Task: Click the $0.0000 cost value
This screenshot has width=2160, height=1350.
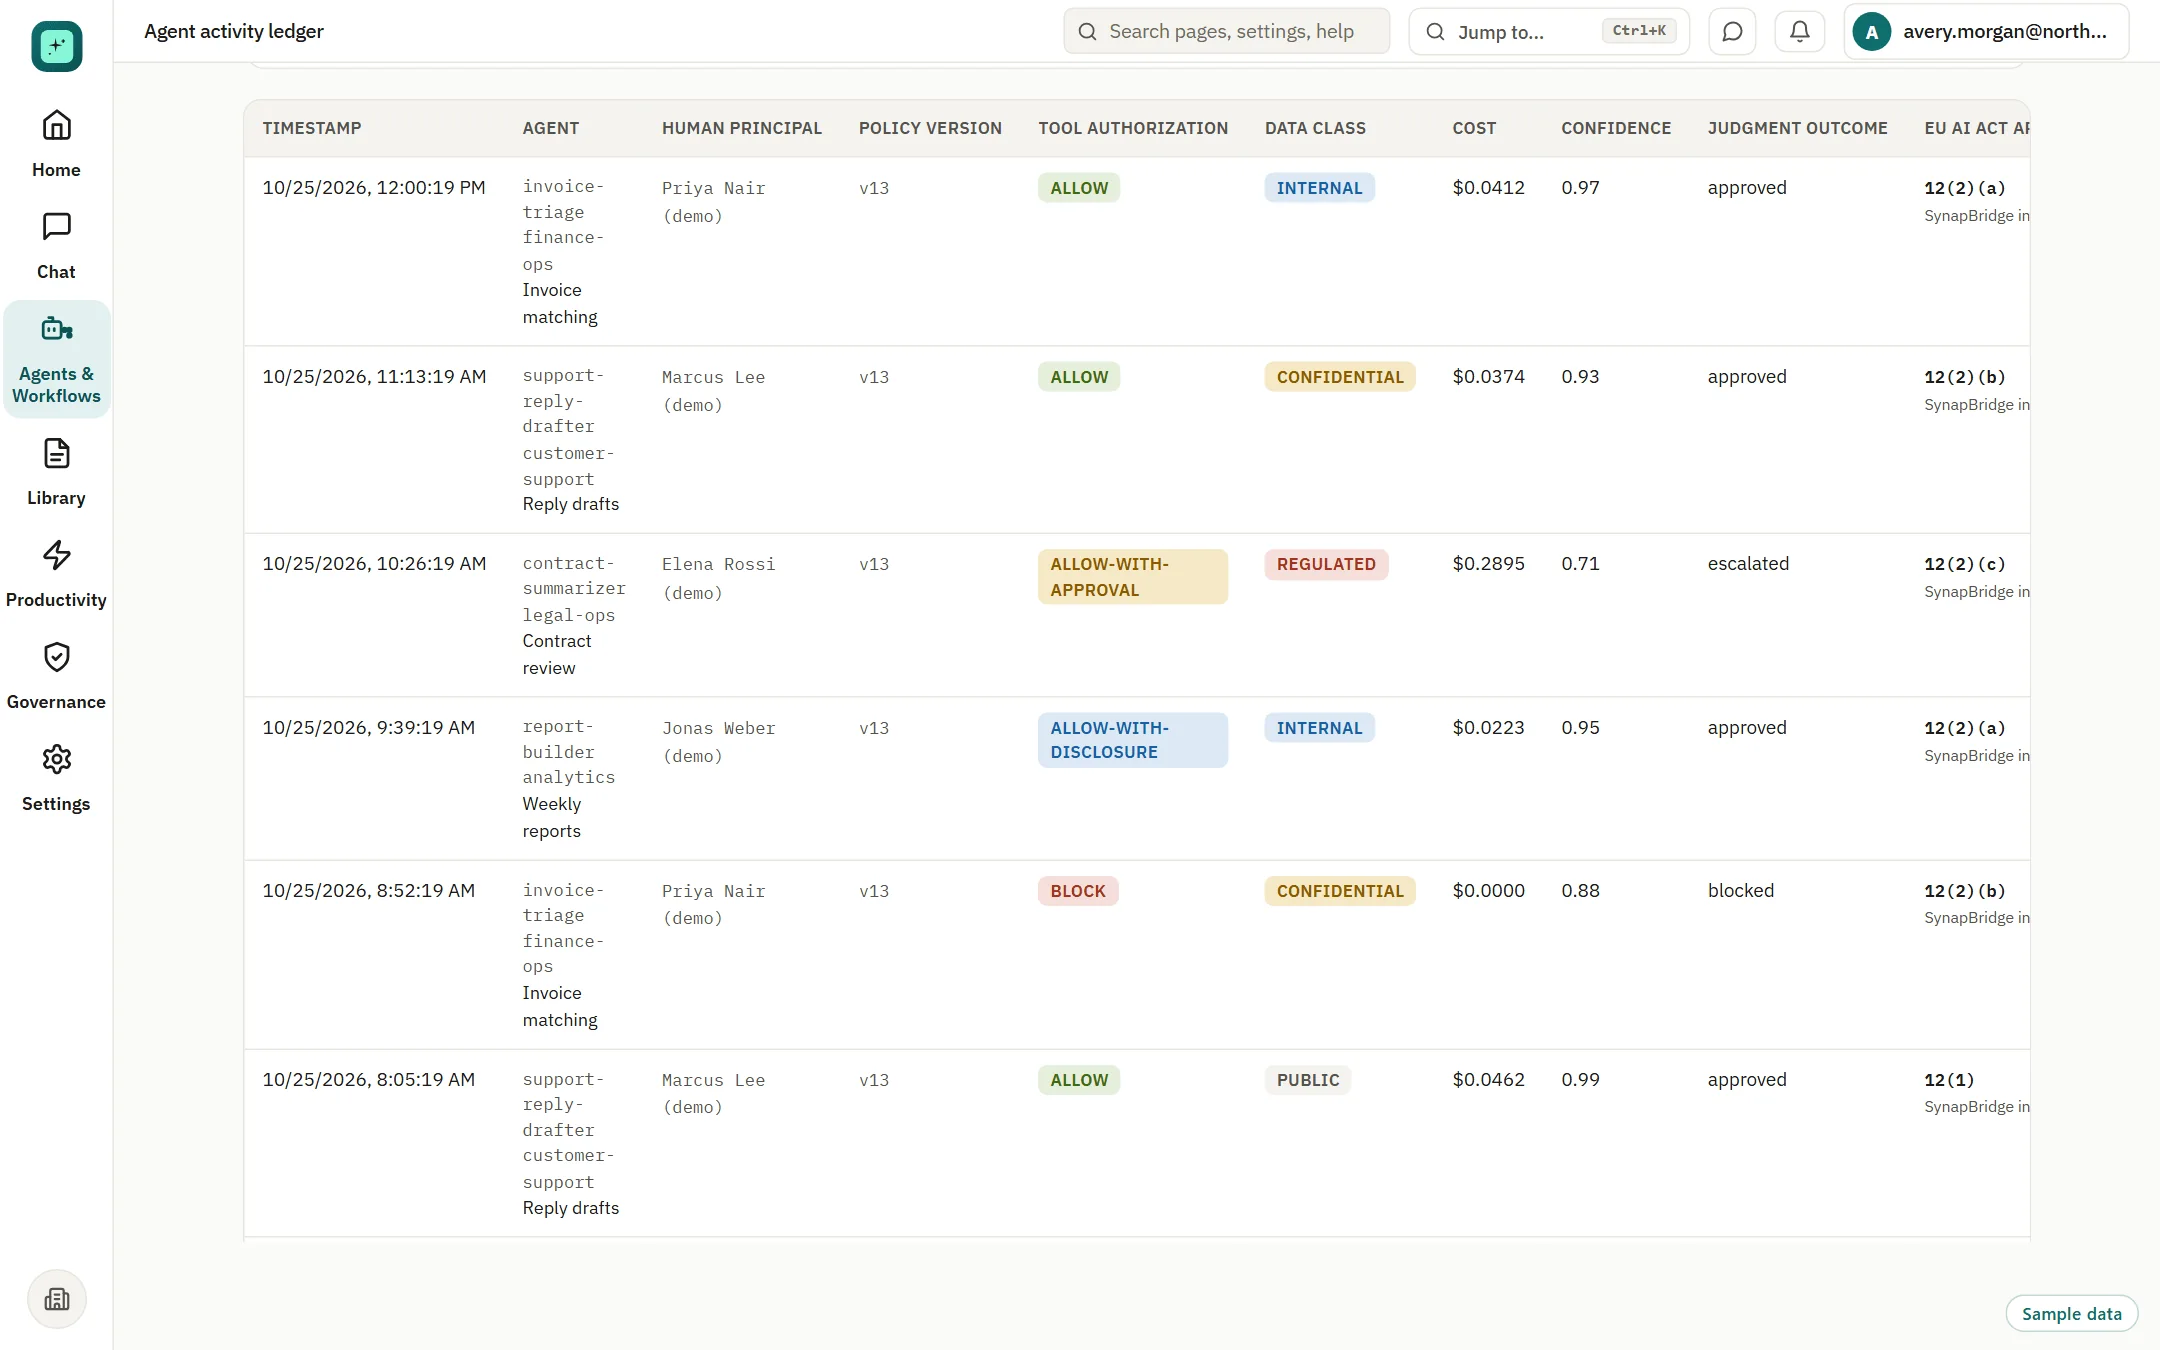Action: 1488,891
